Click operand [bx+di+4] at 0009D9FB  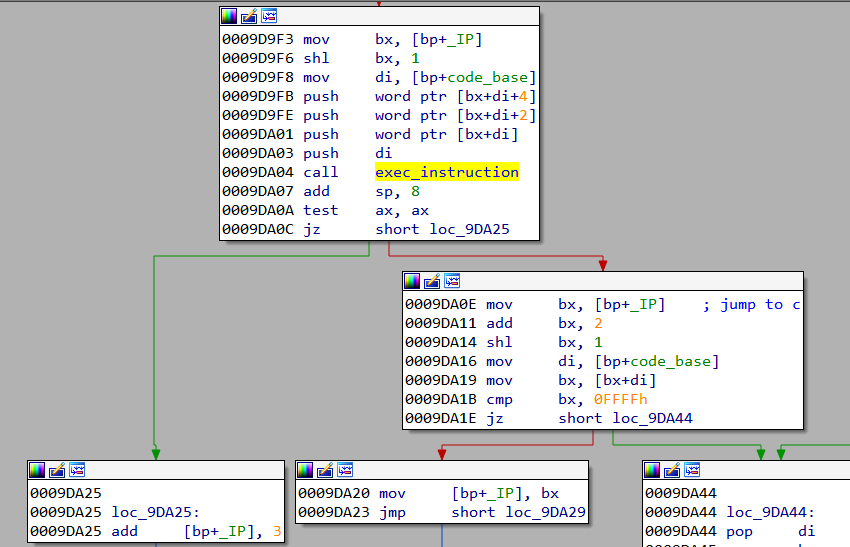pyautogui.click(x=497, y=96)
